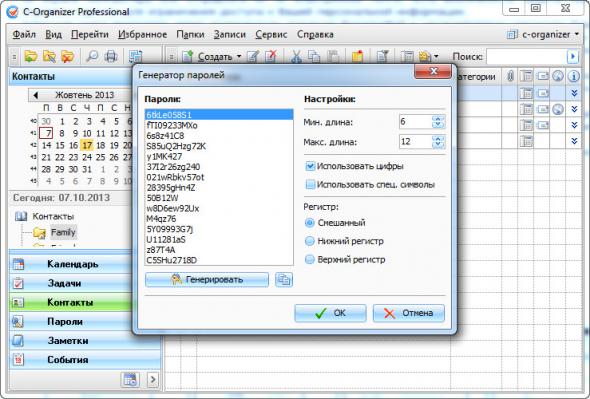Open the c-organizer database dropdown
Screen dimensions: 590x399
(x=577, y=34)
